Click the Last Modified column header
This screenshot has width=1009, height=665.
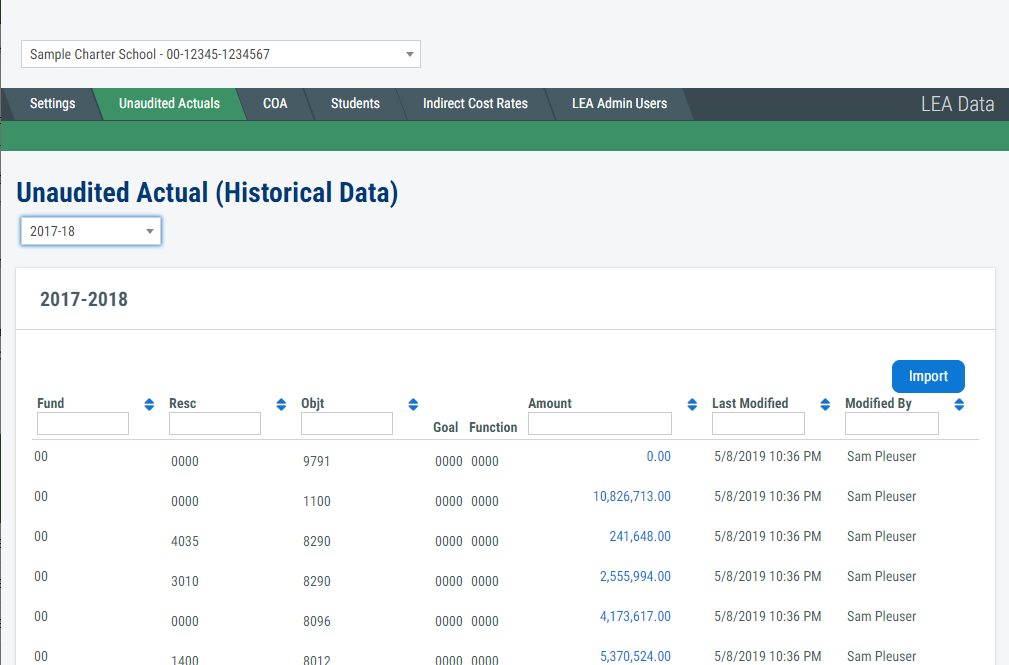(x=750, y=403)
